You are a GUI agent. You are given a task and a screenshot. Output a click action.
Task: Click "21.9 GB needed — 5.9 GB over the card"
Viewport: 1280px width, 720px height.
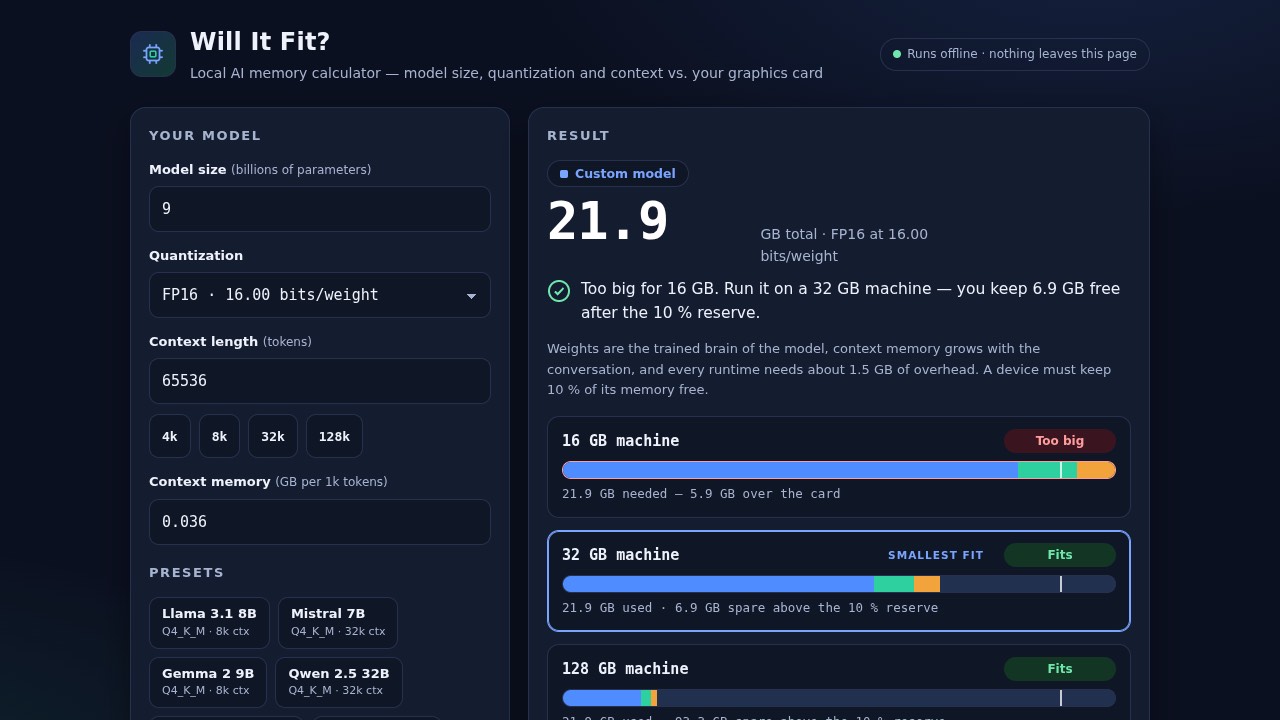coord(701,494)
